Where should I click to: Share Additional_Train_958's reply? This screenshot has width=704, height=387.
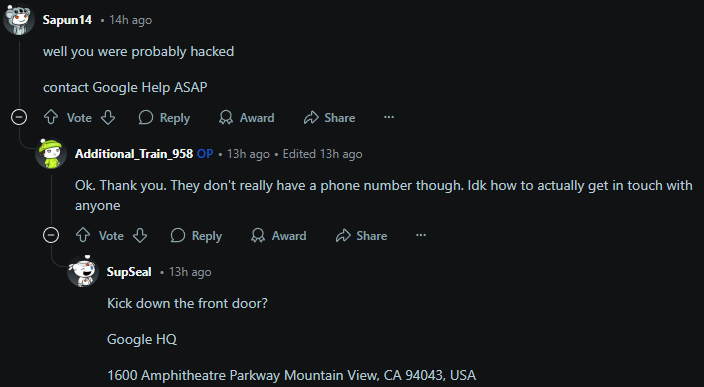[x=361, y=235]
